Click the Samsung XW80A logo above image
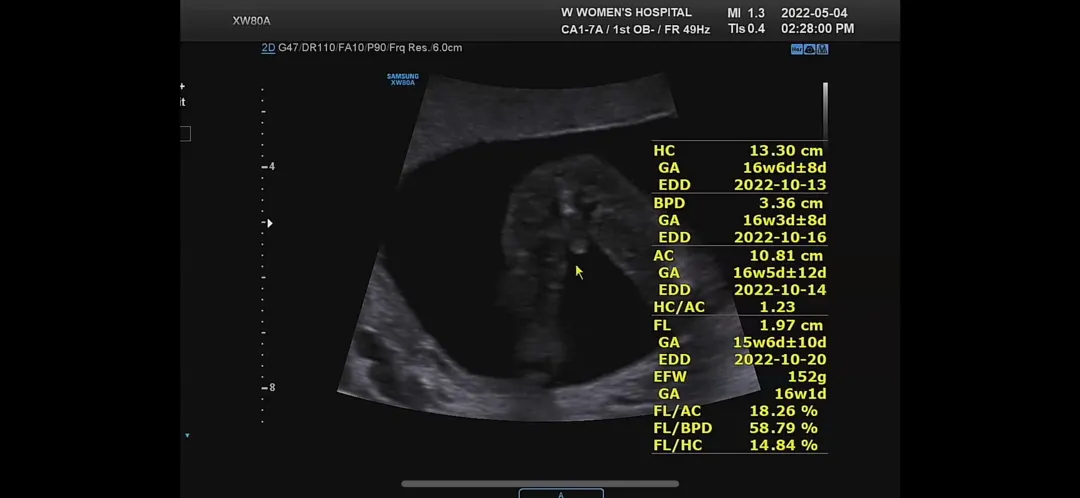Image resolution: width=1080 pixels, height=498 pixels. pos(403,79)
